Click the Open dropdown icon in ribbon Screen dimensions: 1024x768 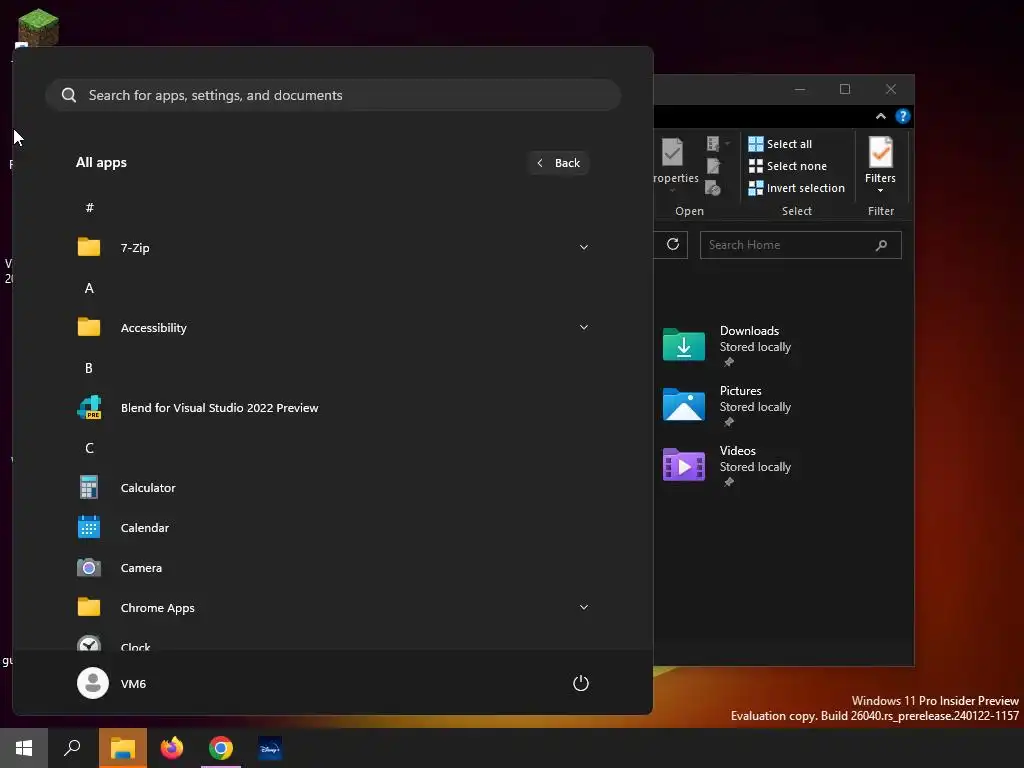[717, 144]
